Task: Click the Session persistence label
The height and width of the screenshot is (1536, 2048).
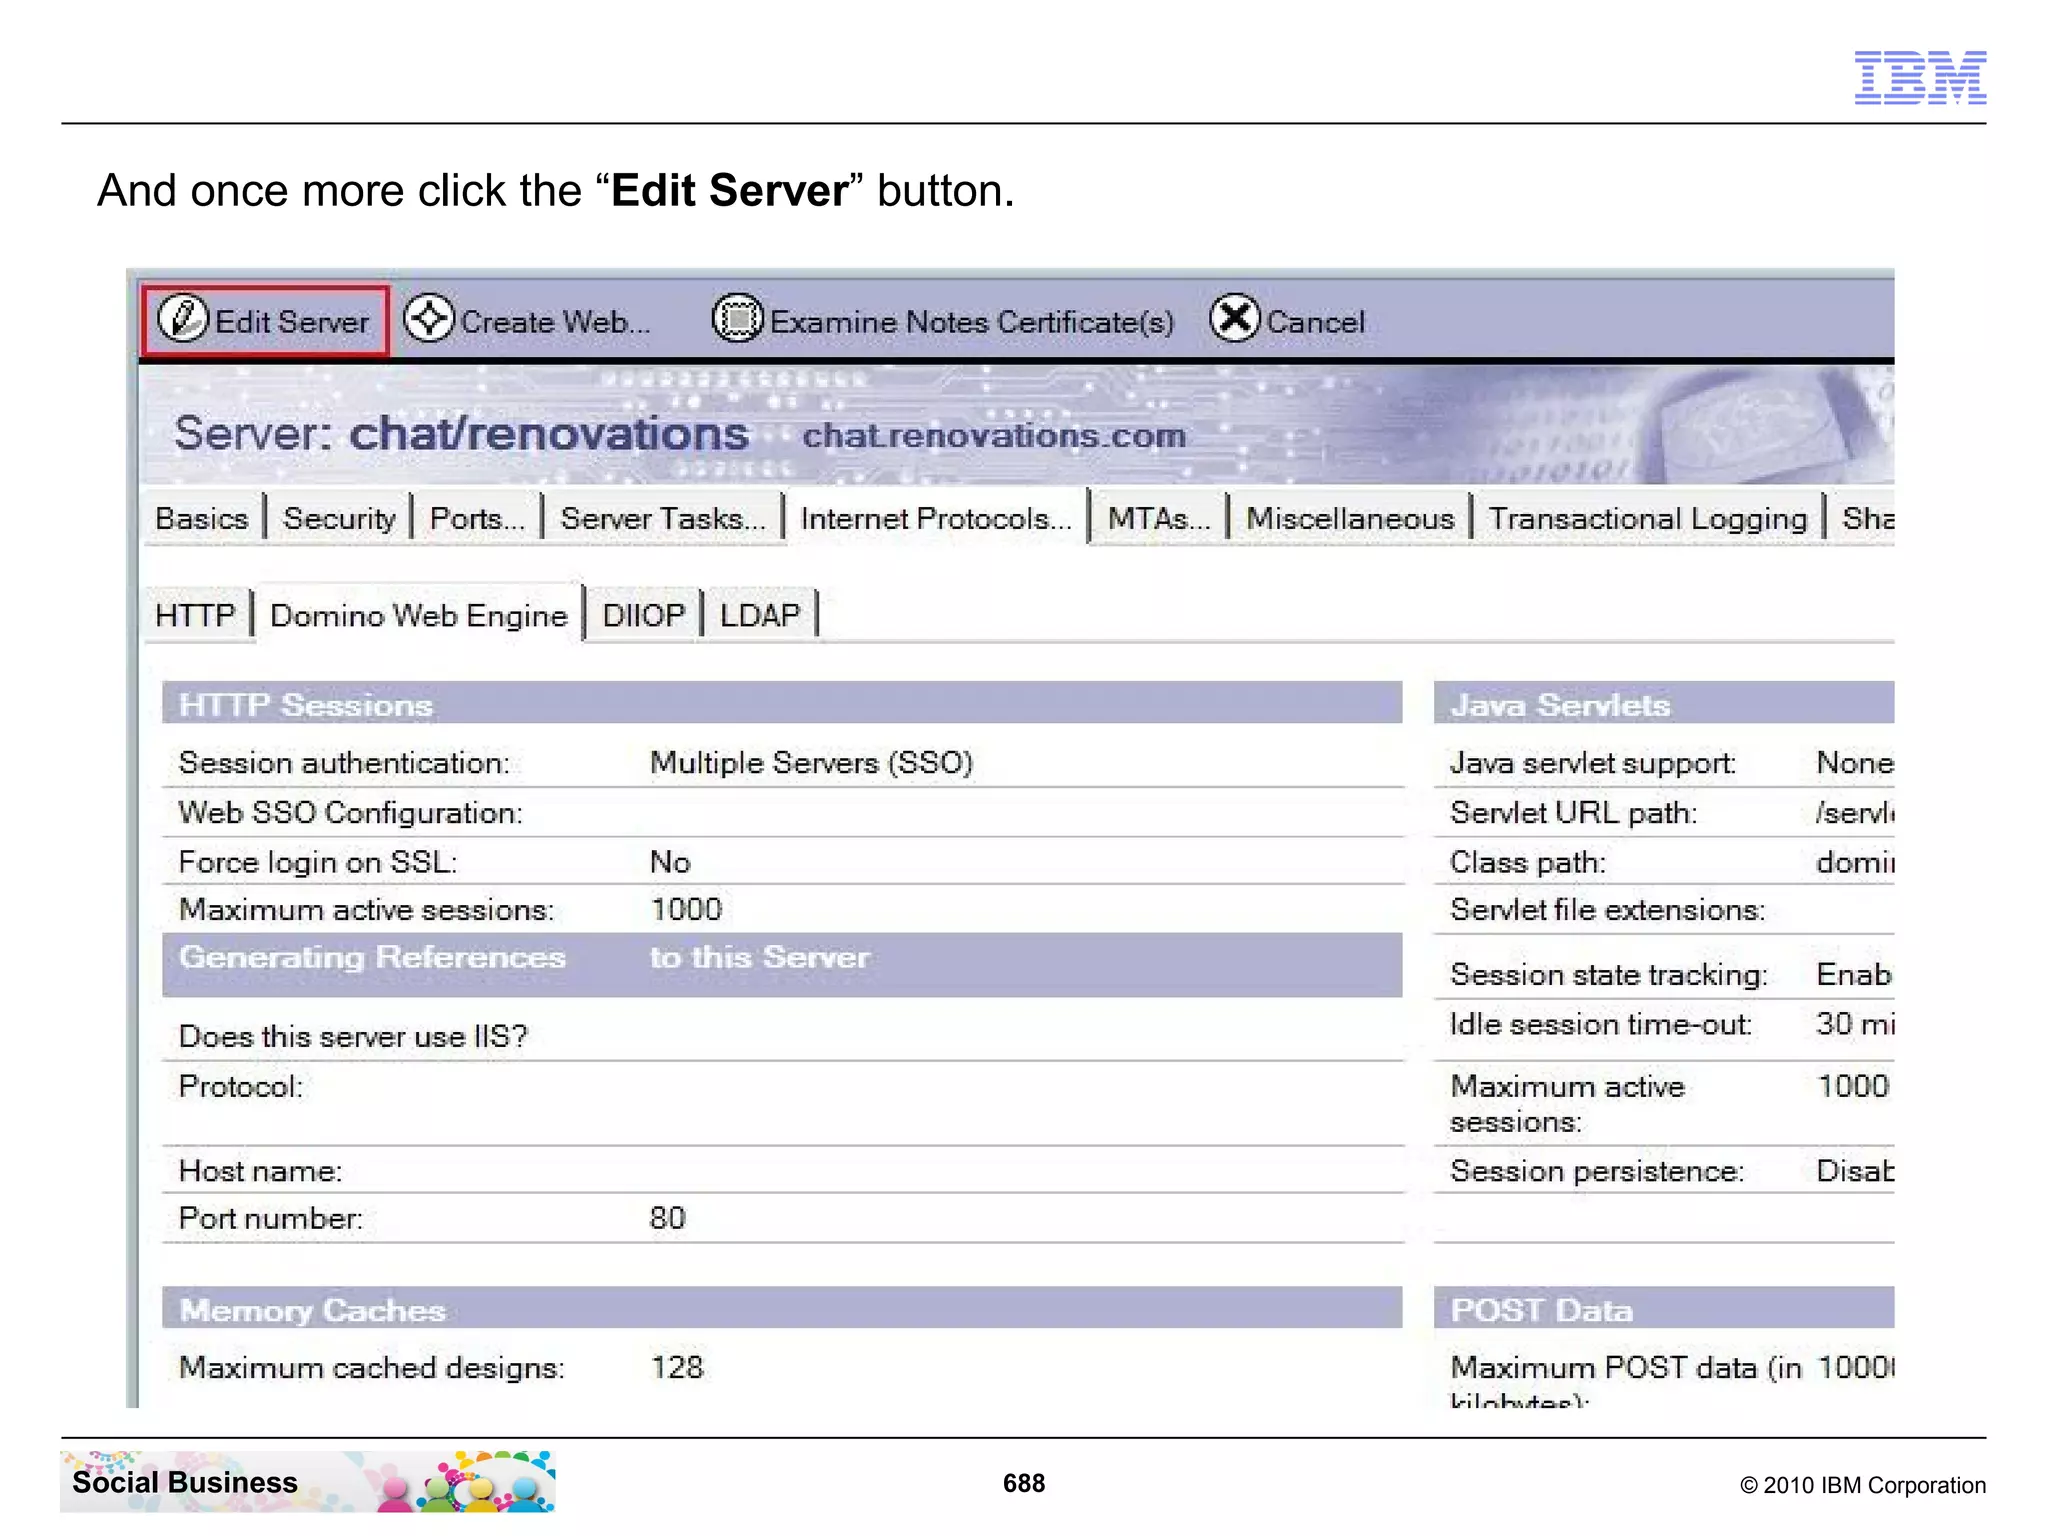Action: click(x=1597, y=1170)
